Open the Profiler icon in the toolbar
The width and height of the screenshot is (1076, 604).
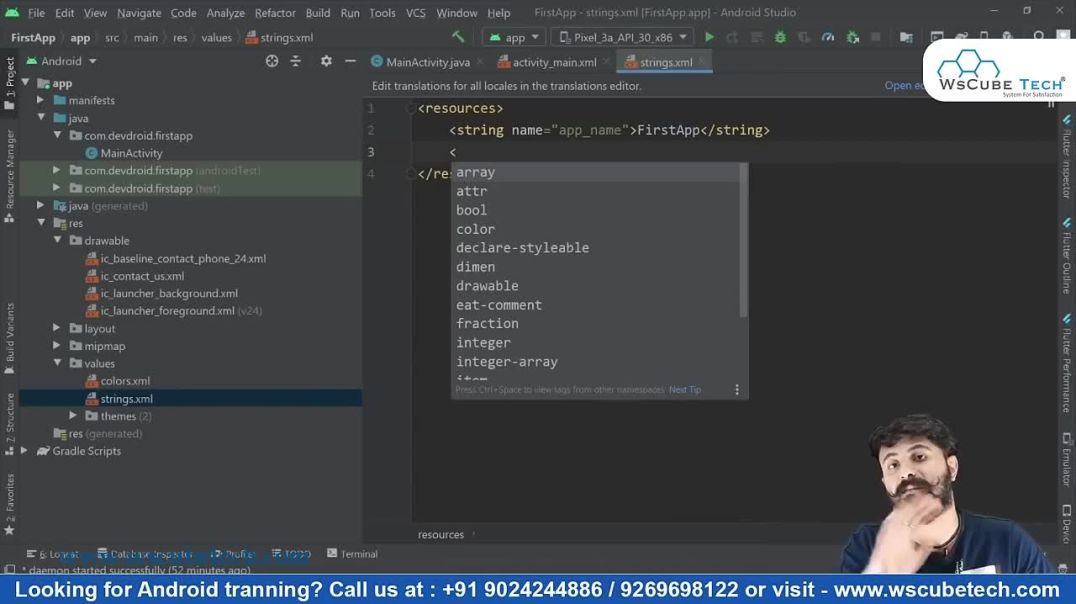click(827, 36)
